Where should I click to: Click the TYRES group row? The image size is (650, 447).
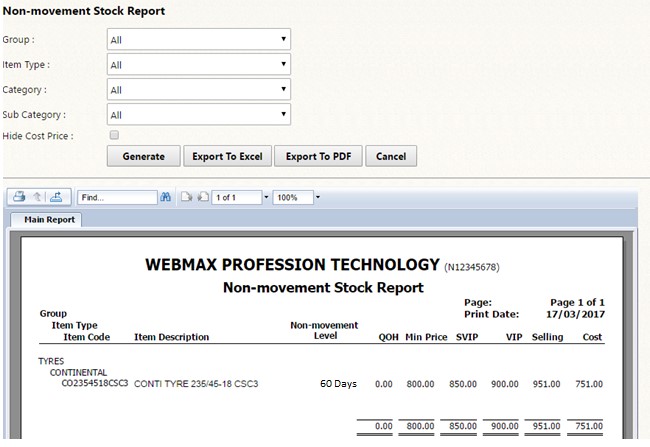click(51, 361)
